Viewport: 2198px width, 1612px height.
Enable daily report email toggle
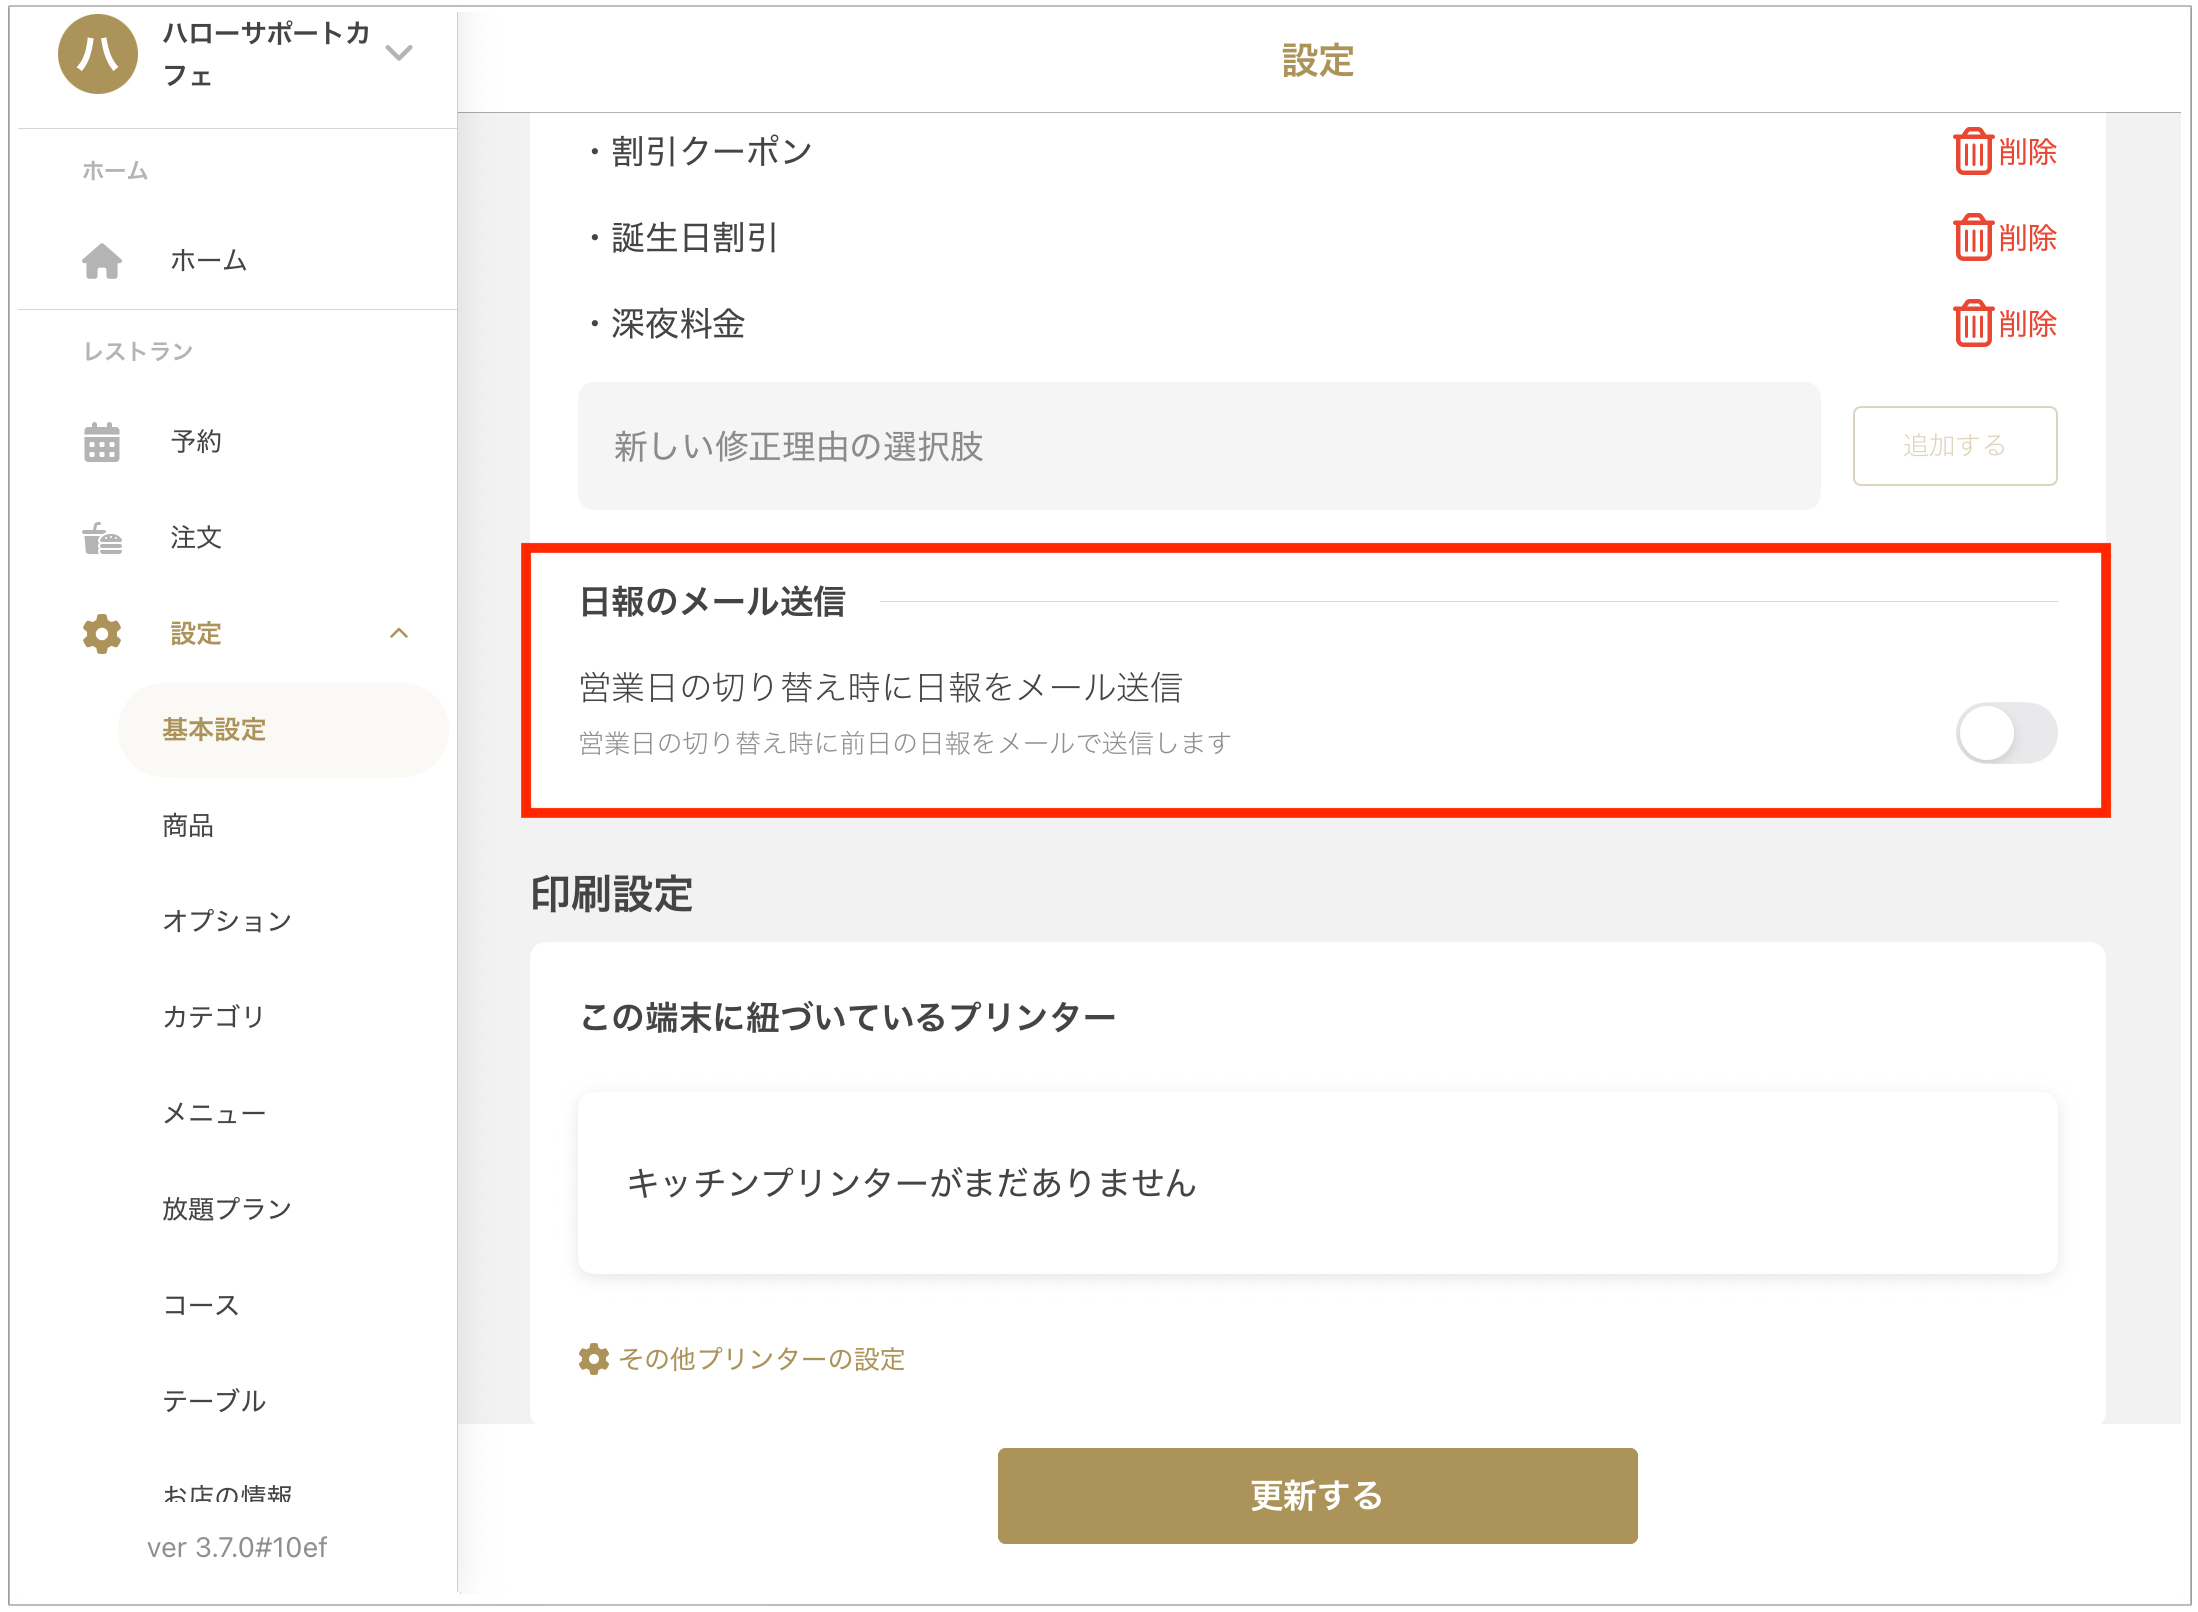pos(2005,733)
